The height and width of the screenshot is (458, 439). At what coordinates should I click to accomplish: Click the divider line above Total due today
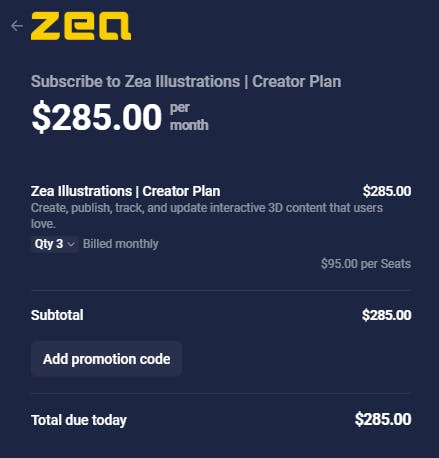(x=221, y=393)
